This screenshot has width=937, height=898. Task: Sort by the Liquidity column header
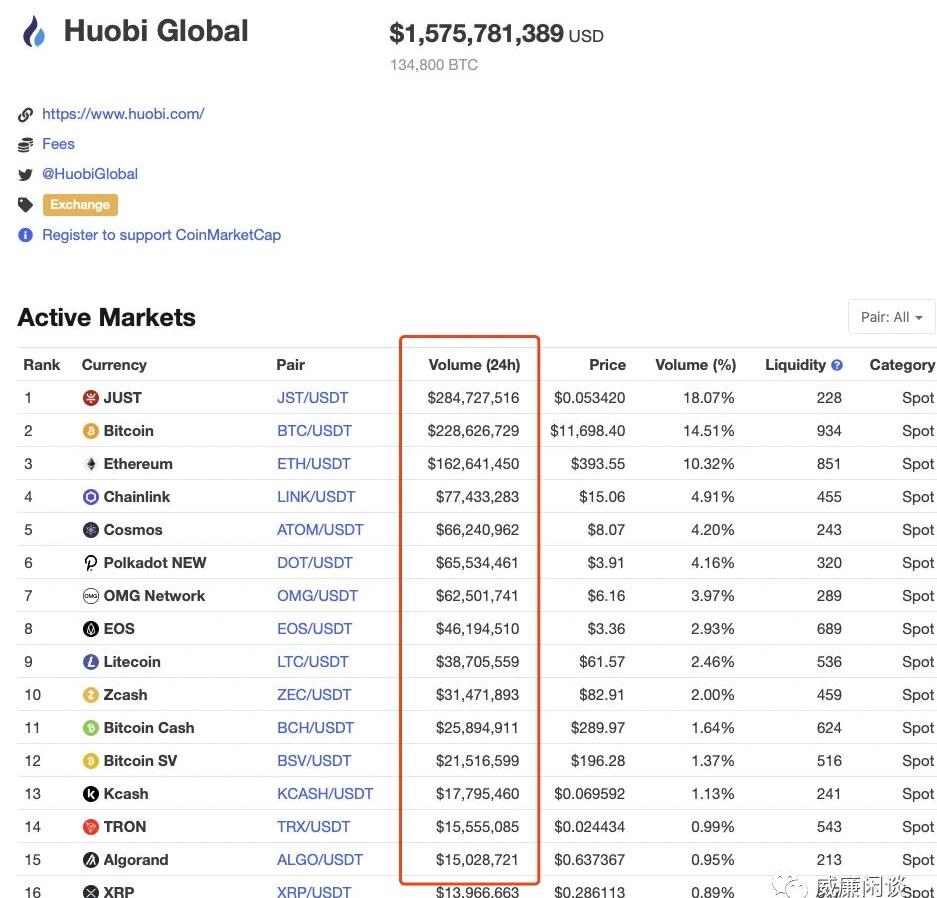pyautogui.click(x=795, y=365)
